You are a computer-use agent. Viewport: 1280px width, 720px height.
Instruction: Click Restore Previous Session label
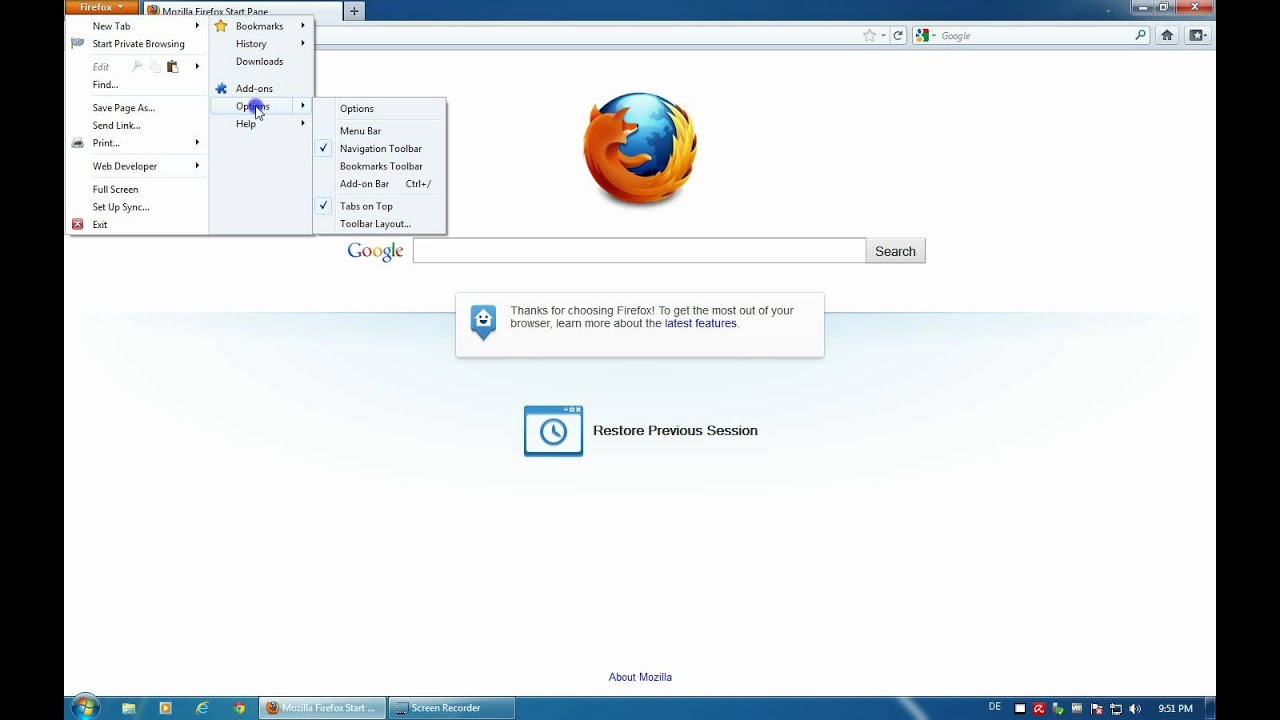(675, 431)
